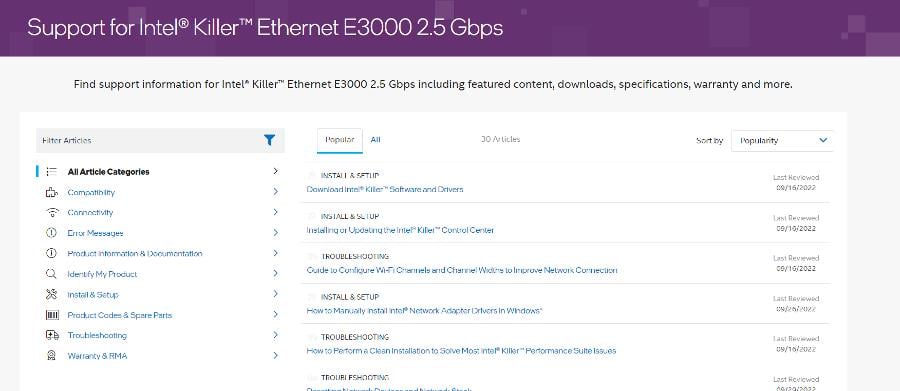Click the Product Codes barcode icon
Screen dimensions: 900x391
(52, 315)
